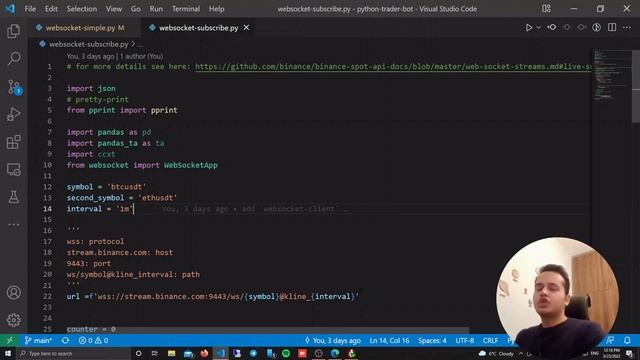Open Windows Start button
Viewport: 640px width, 360px height.
8,353
